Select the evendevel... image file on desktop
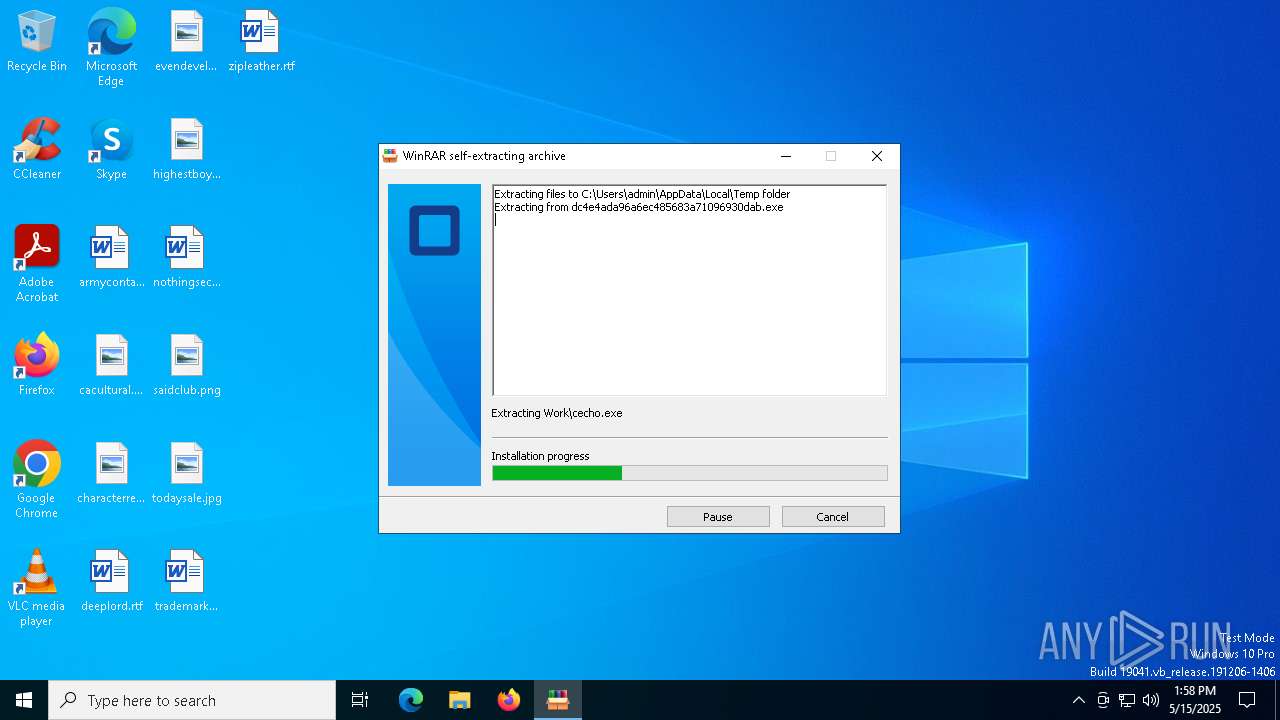Viewport: 1280px width, 720px height. coord(186,42)
